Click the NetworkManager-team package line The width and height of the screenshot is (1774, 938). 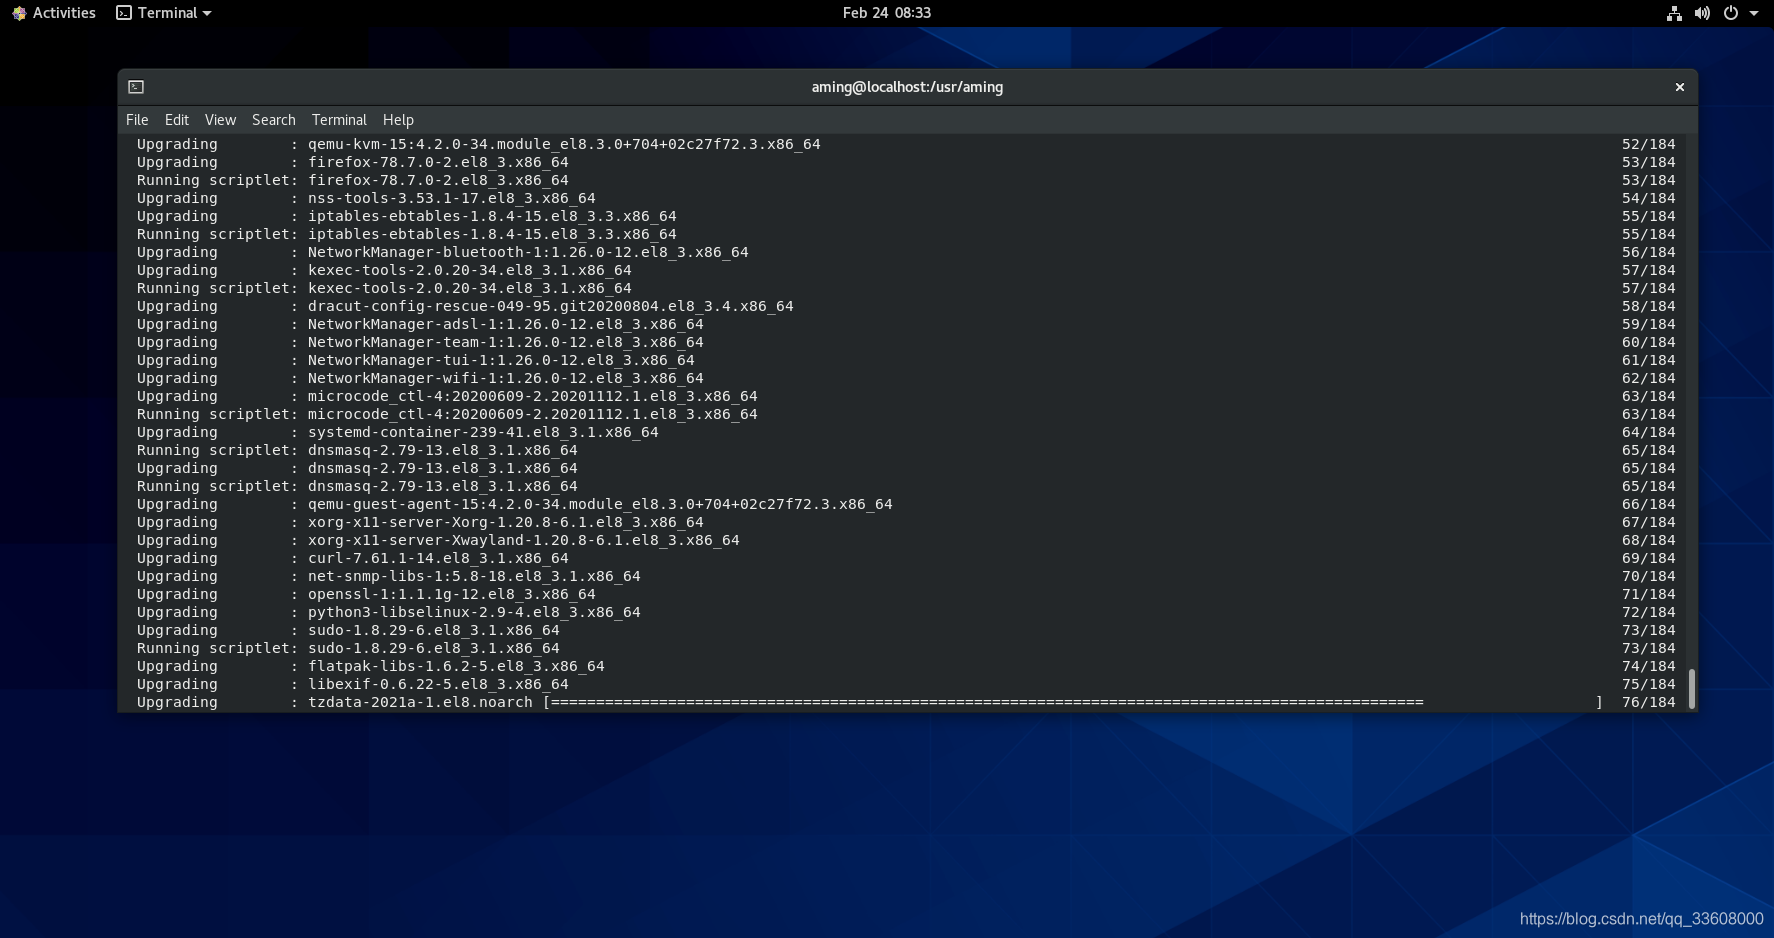906,343
